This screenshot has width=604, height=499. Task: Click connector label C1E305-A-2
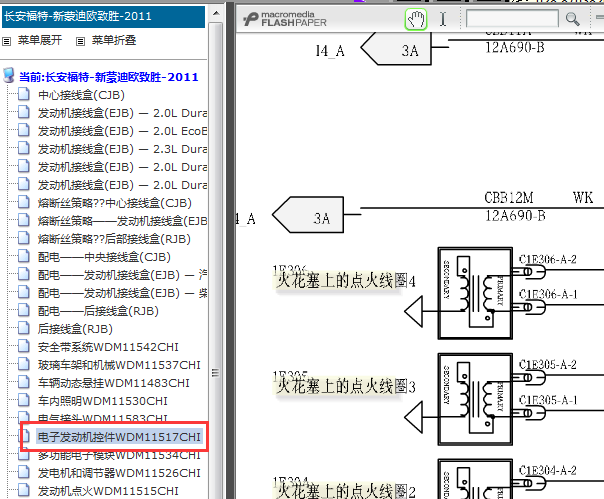(x=548, y=365)
